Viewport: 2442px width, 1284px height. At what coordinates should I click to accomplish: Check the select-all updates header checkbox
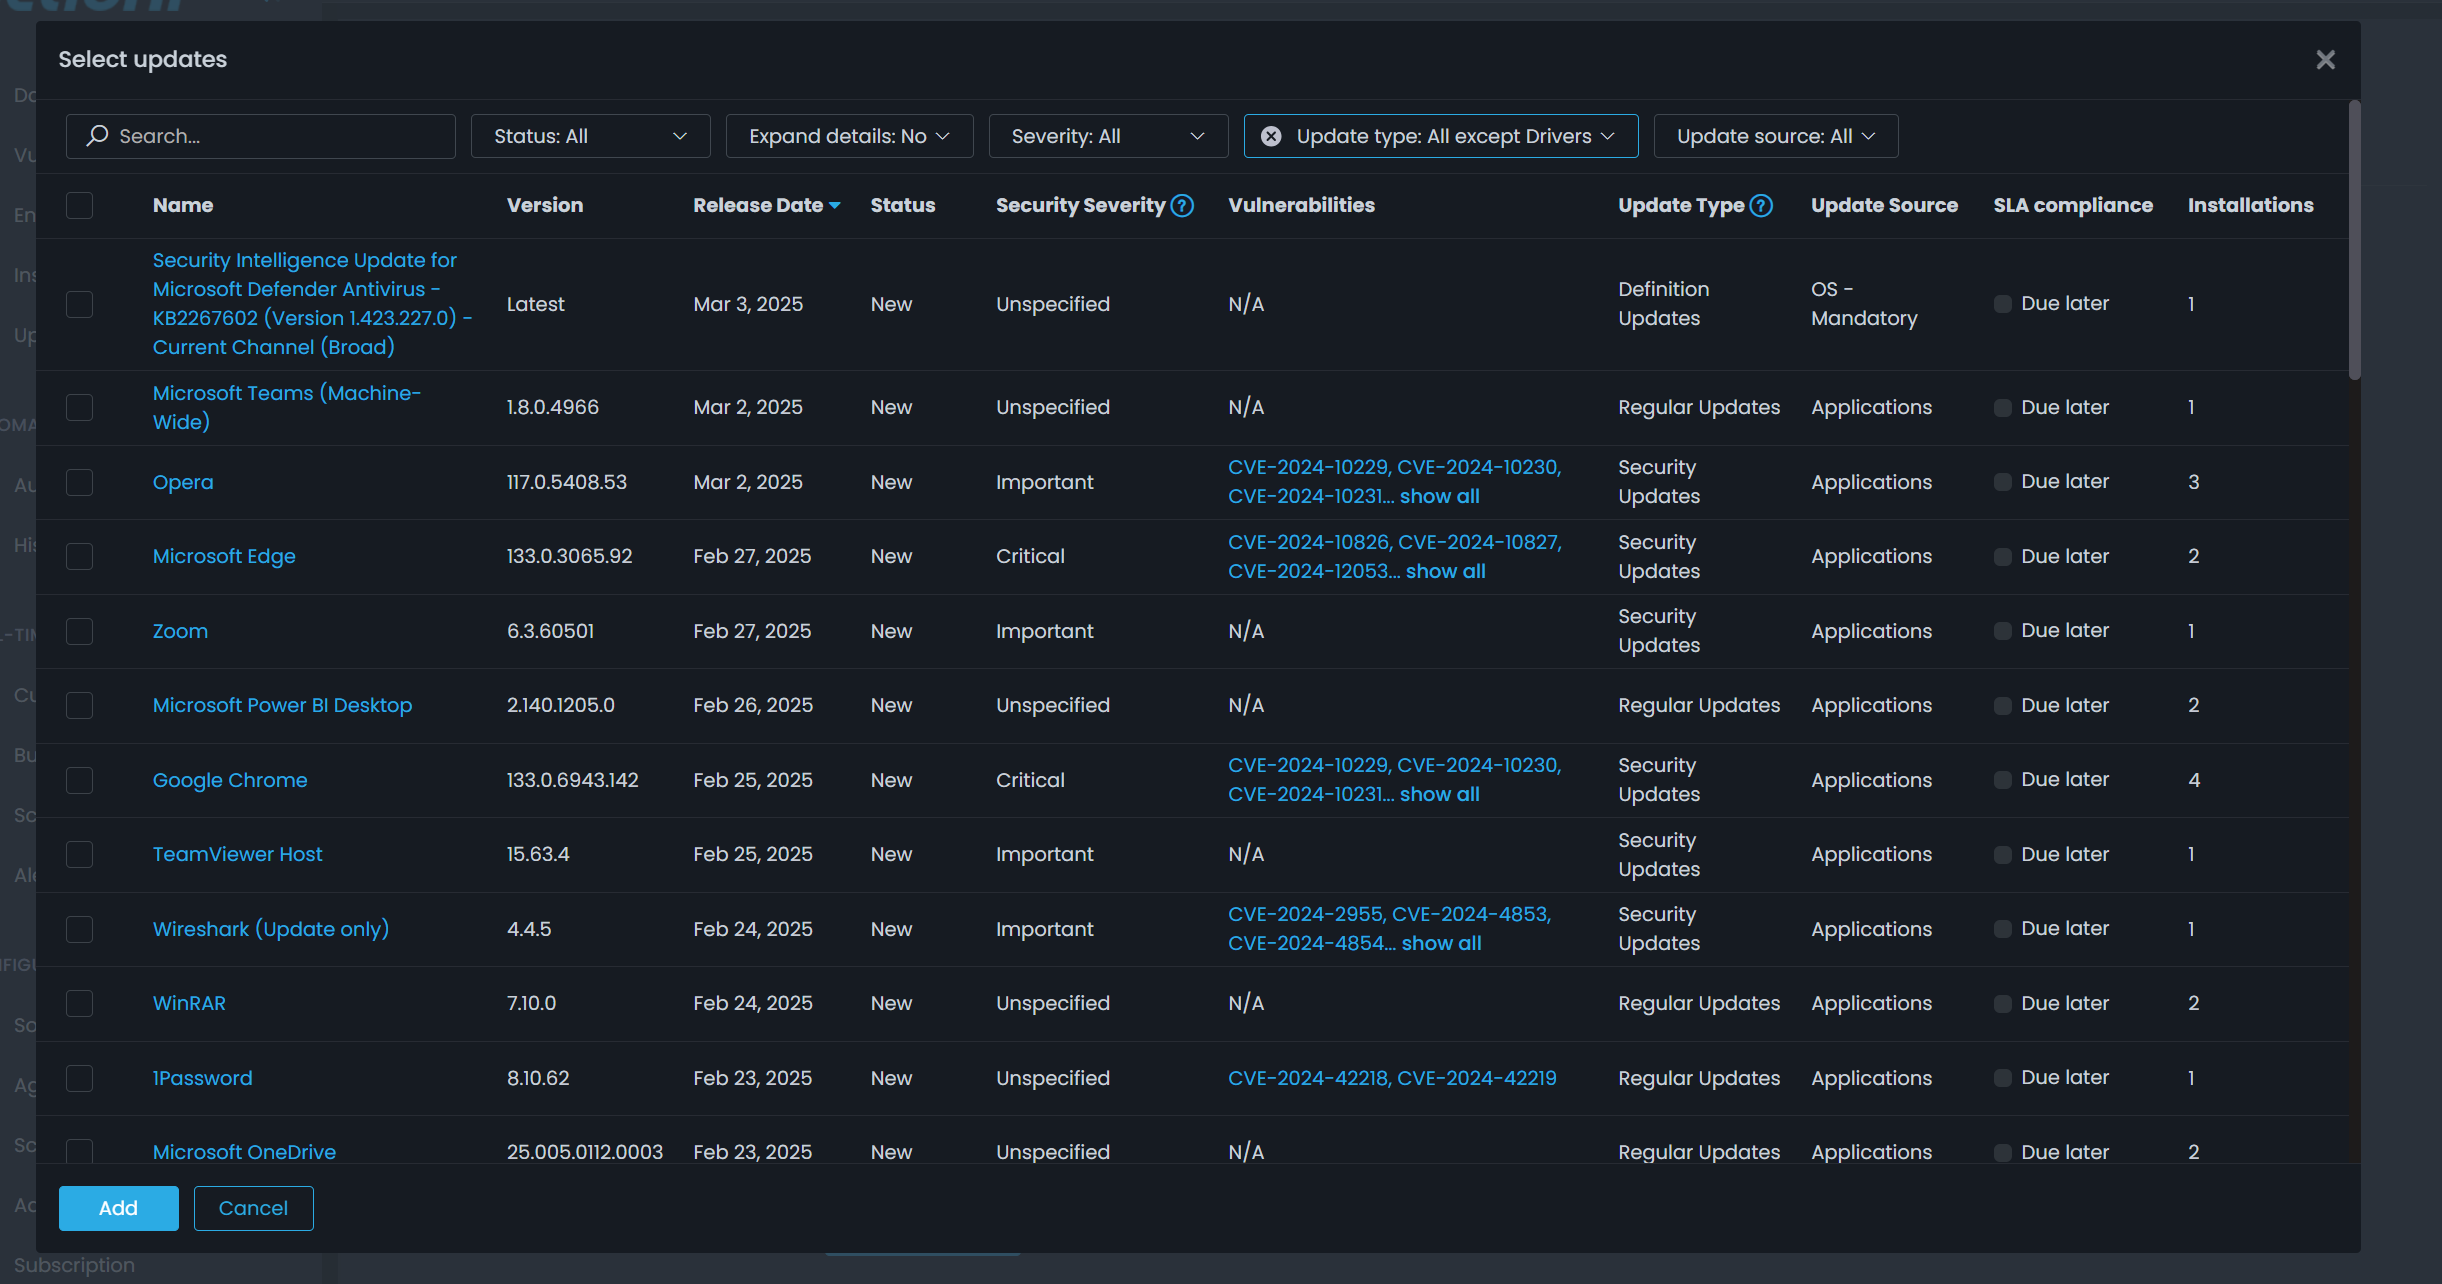pos(79,205)
